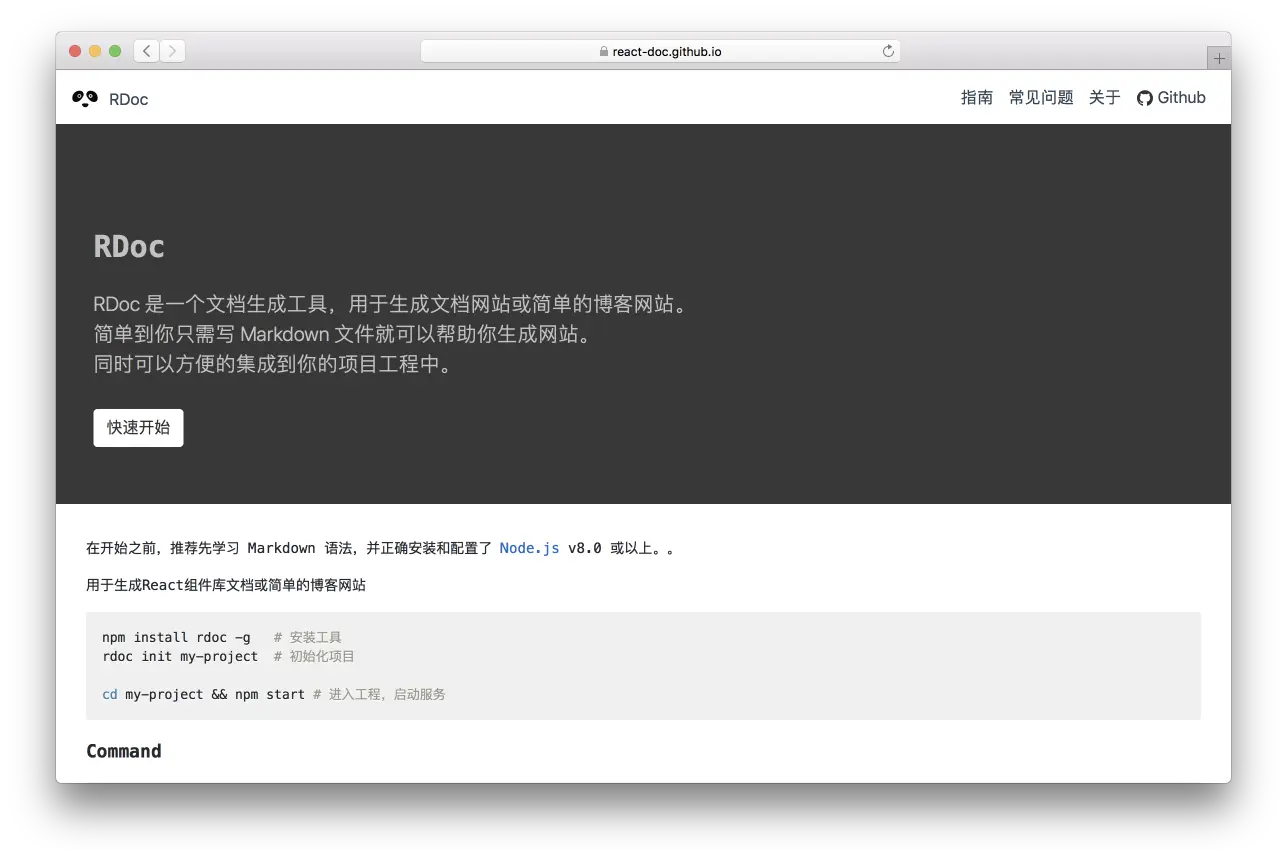Viewport: 1287px width, 863px height.
Task: Click the 'cd my-project && npm start' line
Action: tap(203, 694)
